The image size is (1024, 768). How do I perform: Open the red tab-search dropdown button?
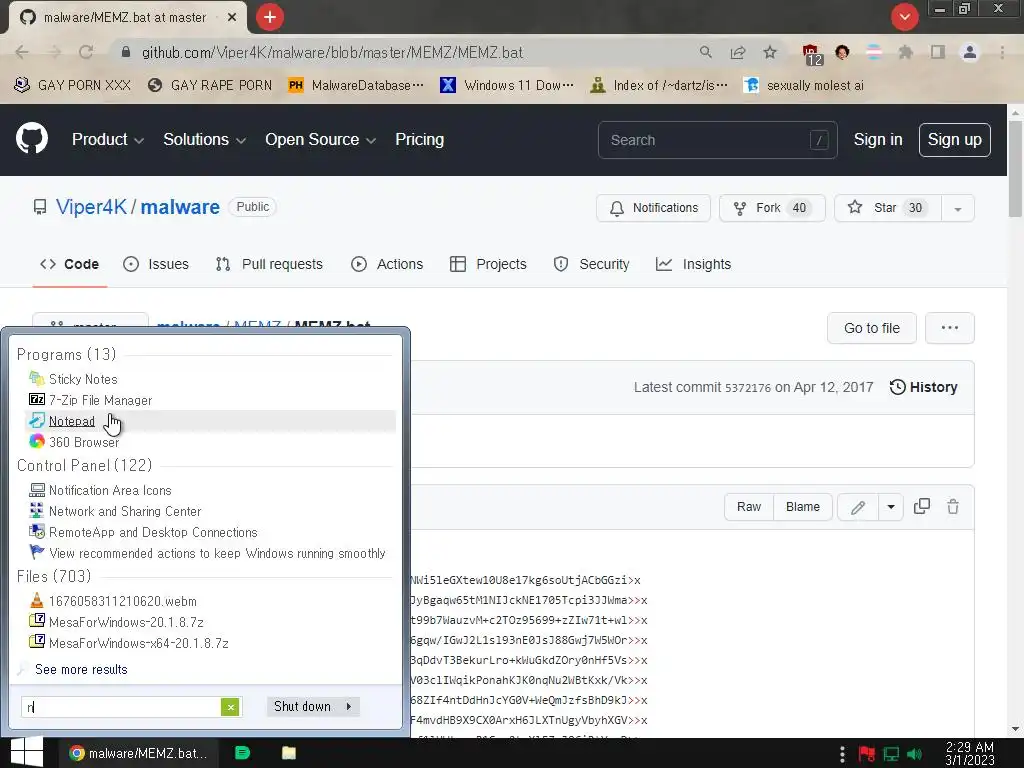(904, 17)
